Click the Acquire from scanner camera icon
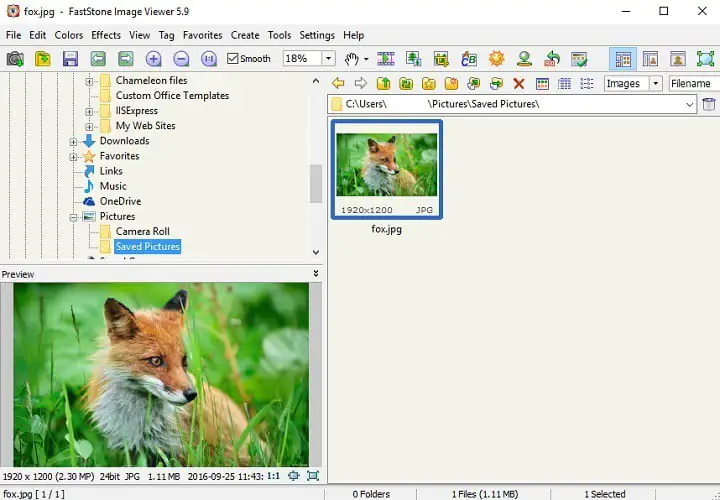The image size is (720, 500). click(15, 59)
